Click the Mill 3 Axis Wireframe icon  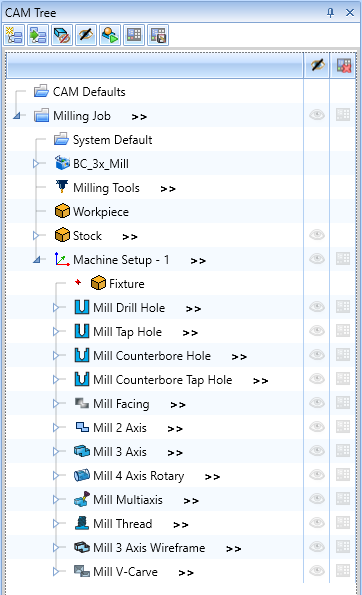pos(82,547)
